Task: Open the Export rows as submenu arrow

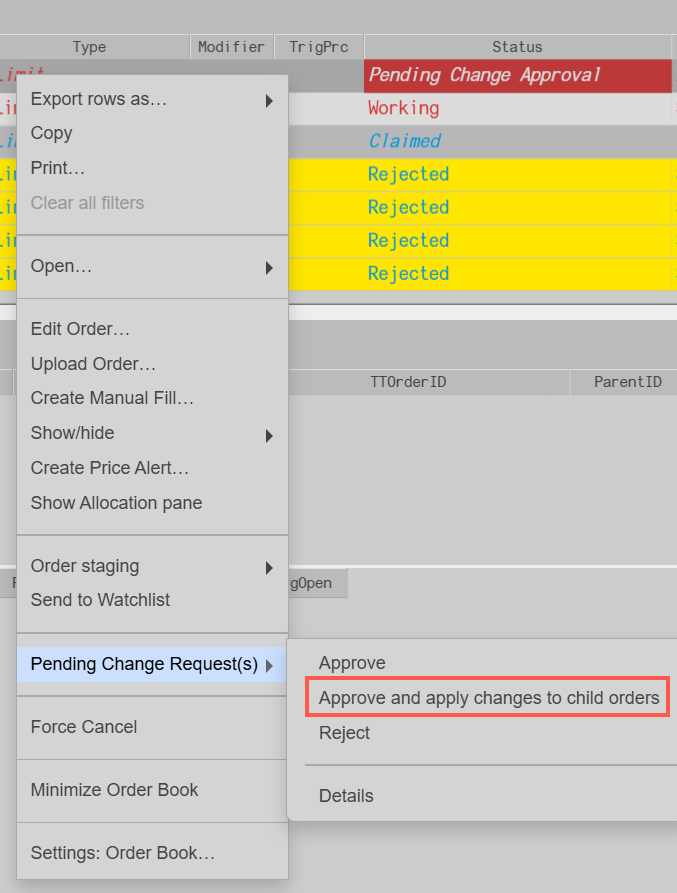Action: 269,100
